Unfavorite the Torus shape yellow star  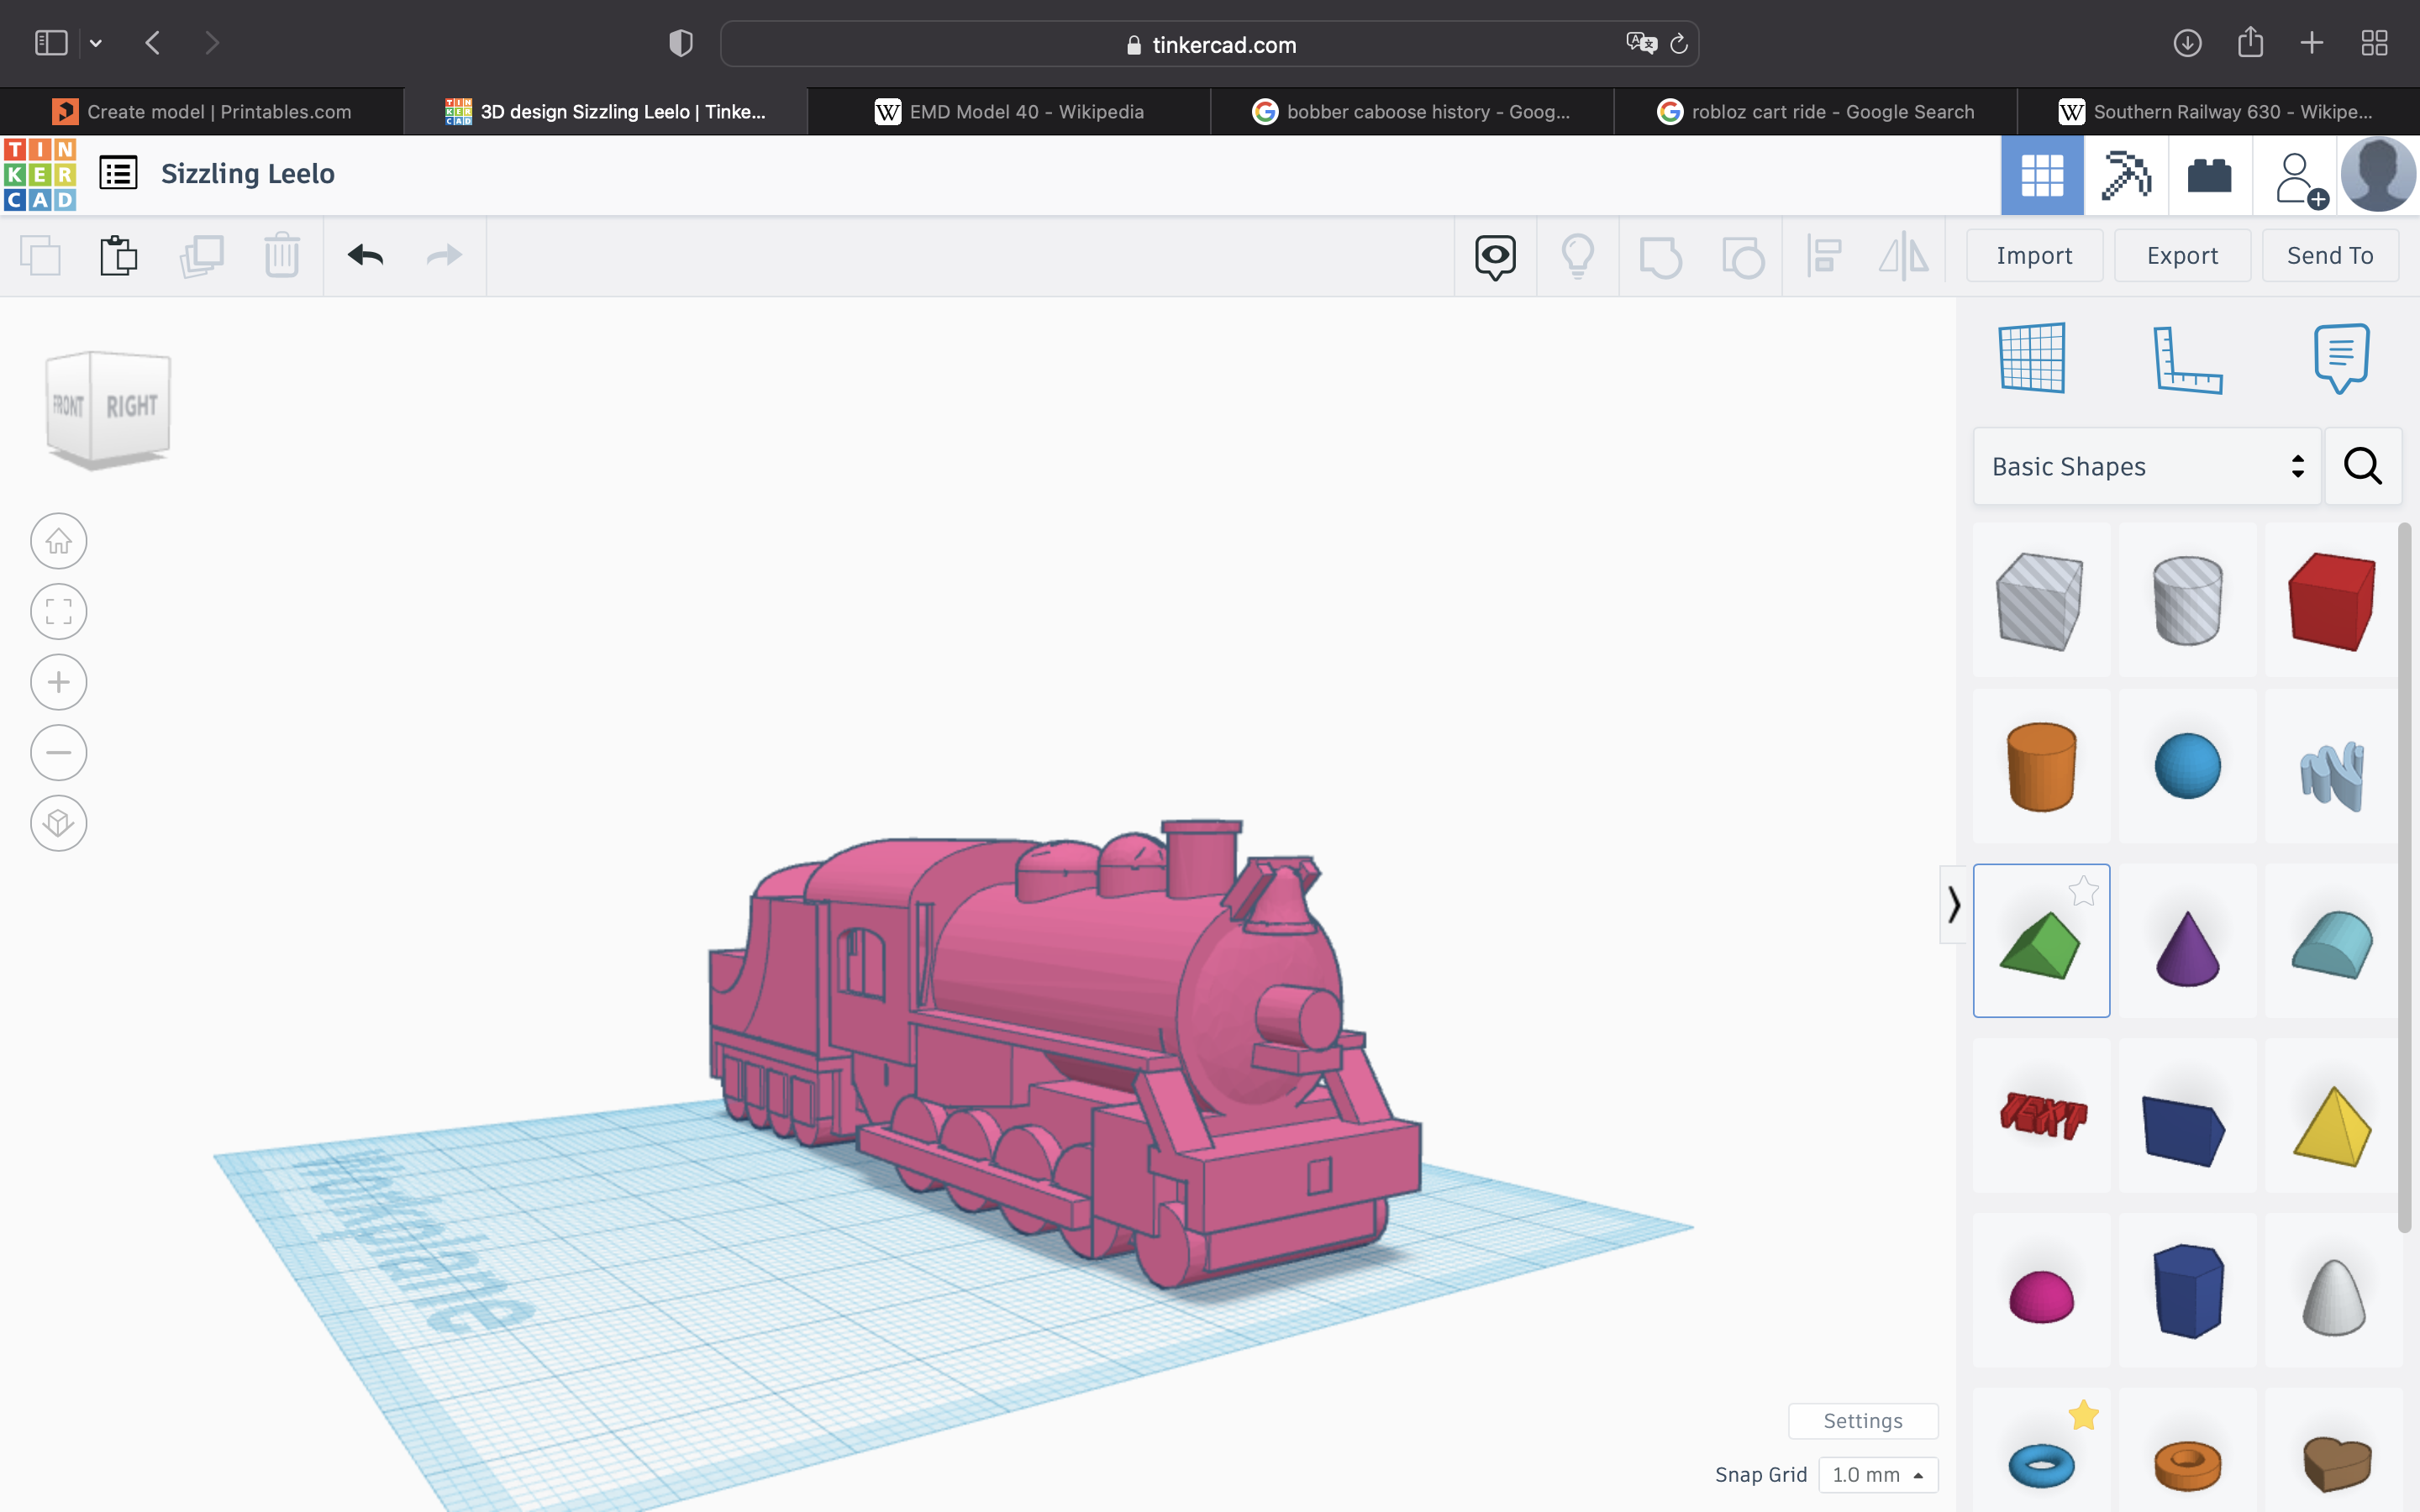pyautogui.click(x=2083, y=1414)
